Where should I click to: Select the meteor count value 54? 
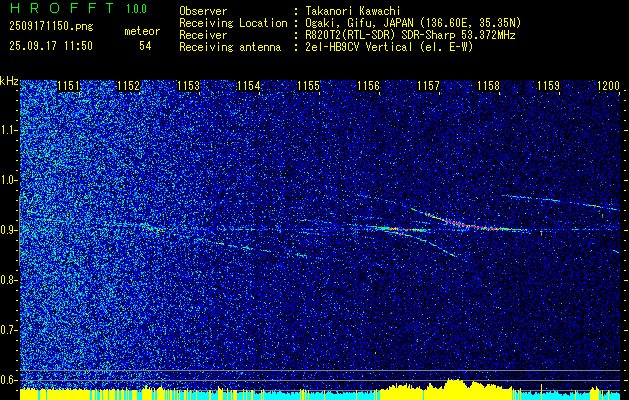tap(145, 46)
